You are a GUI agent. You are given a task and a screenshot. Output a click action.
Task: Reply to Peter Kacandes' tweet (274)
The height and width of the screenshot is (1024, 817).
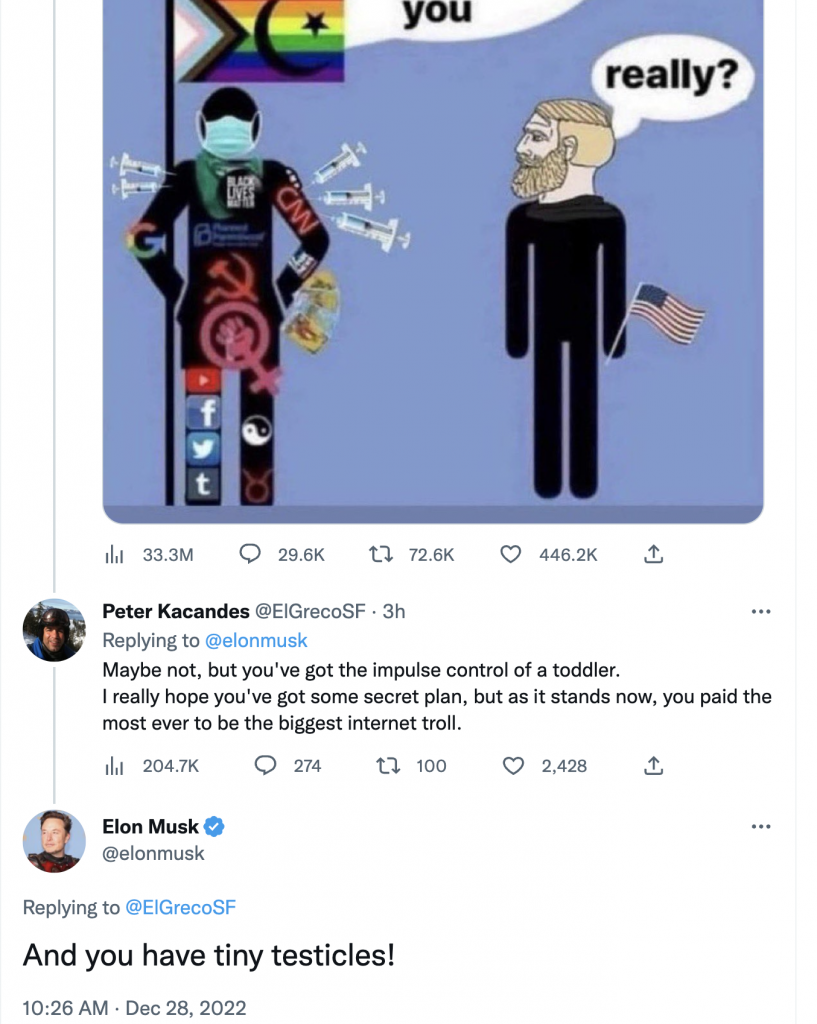266,766
